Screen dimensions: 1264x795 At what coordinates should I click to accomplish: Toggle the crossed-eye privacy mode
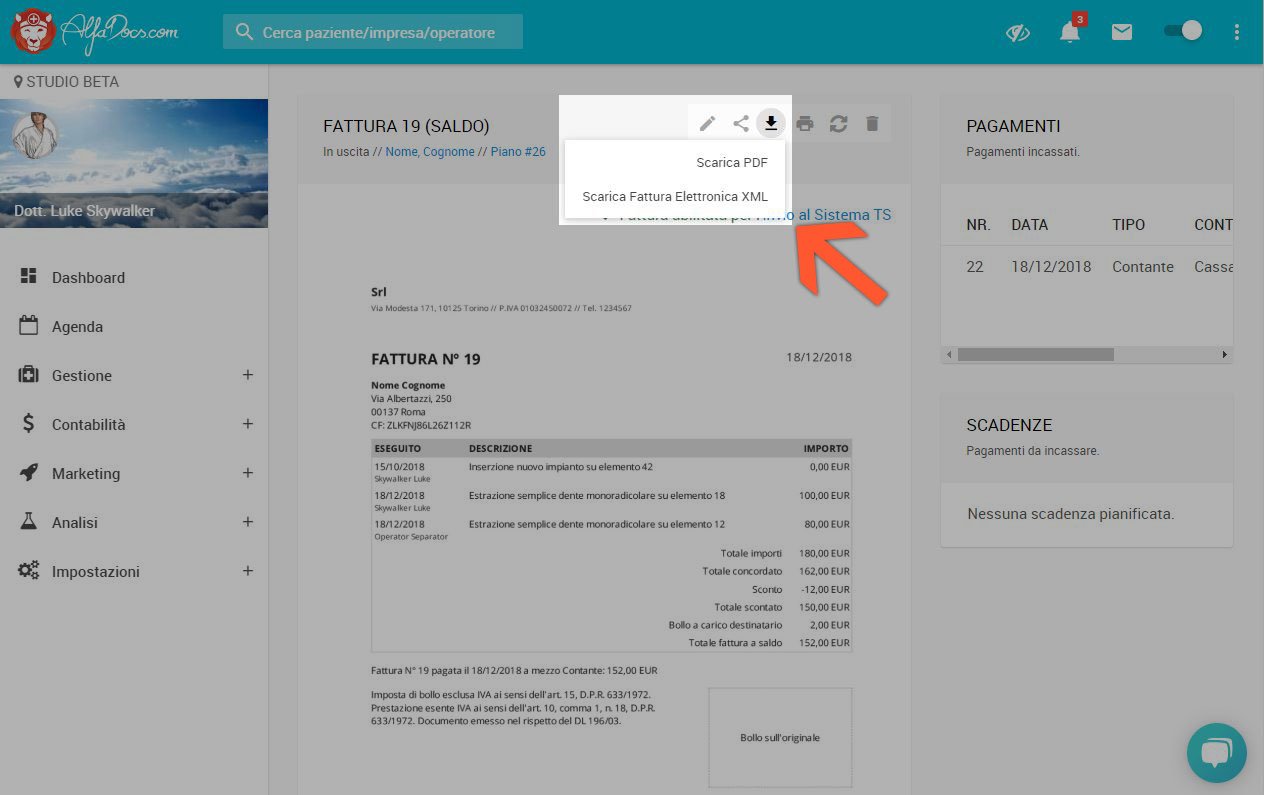[x=1018, y=32]
